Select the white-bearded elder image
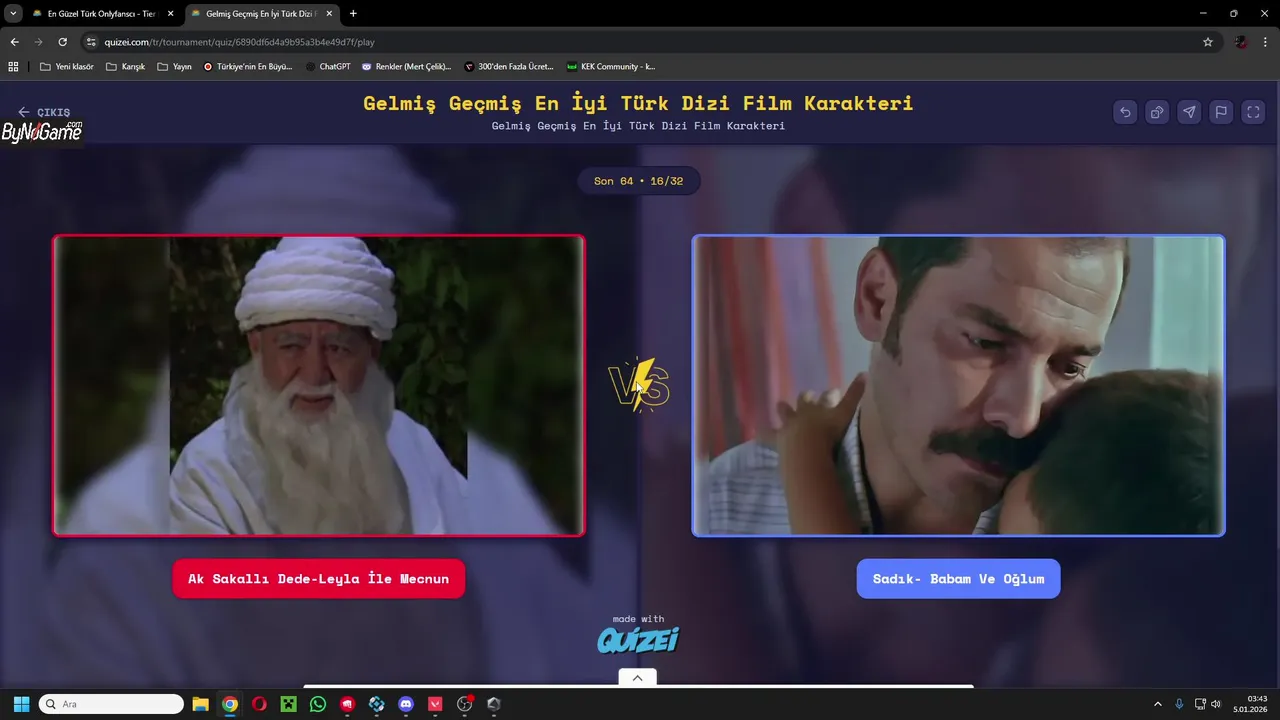The image size is (1280, 720). 319,386
